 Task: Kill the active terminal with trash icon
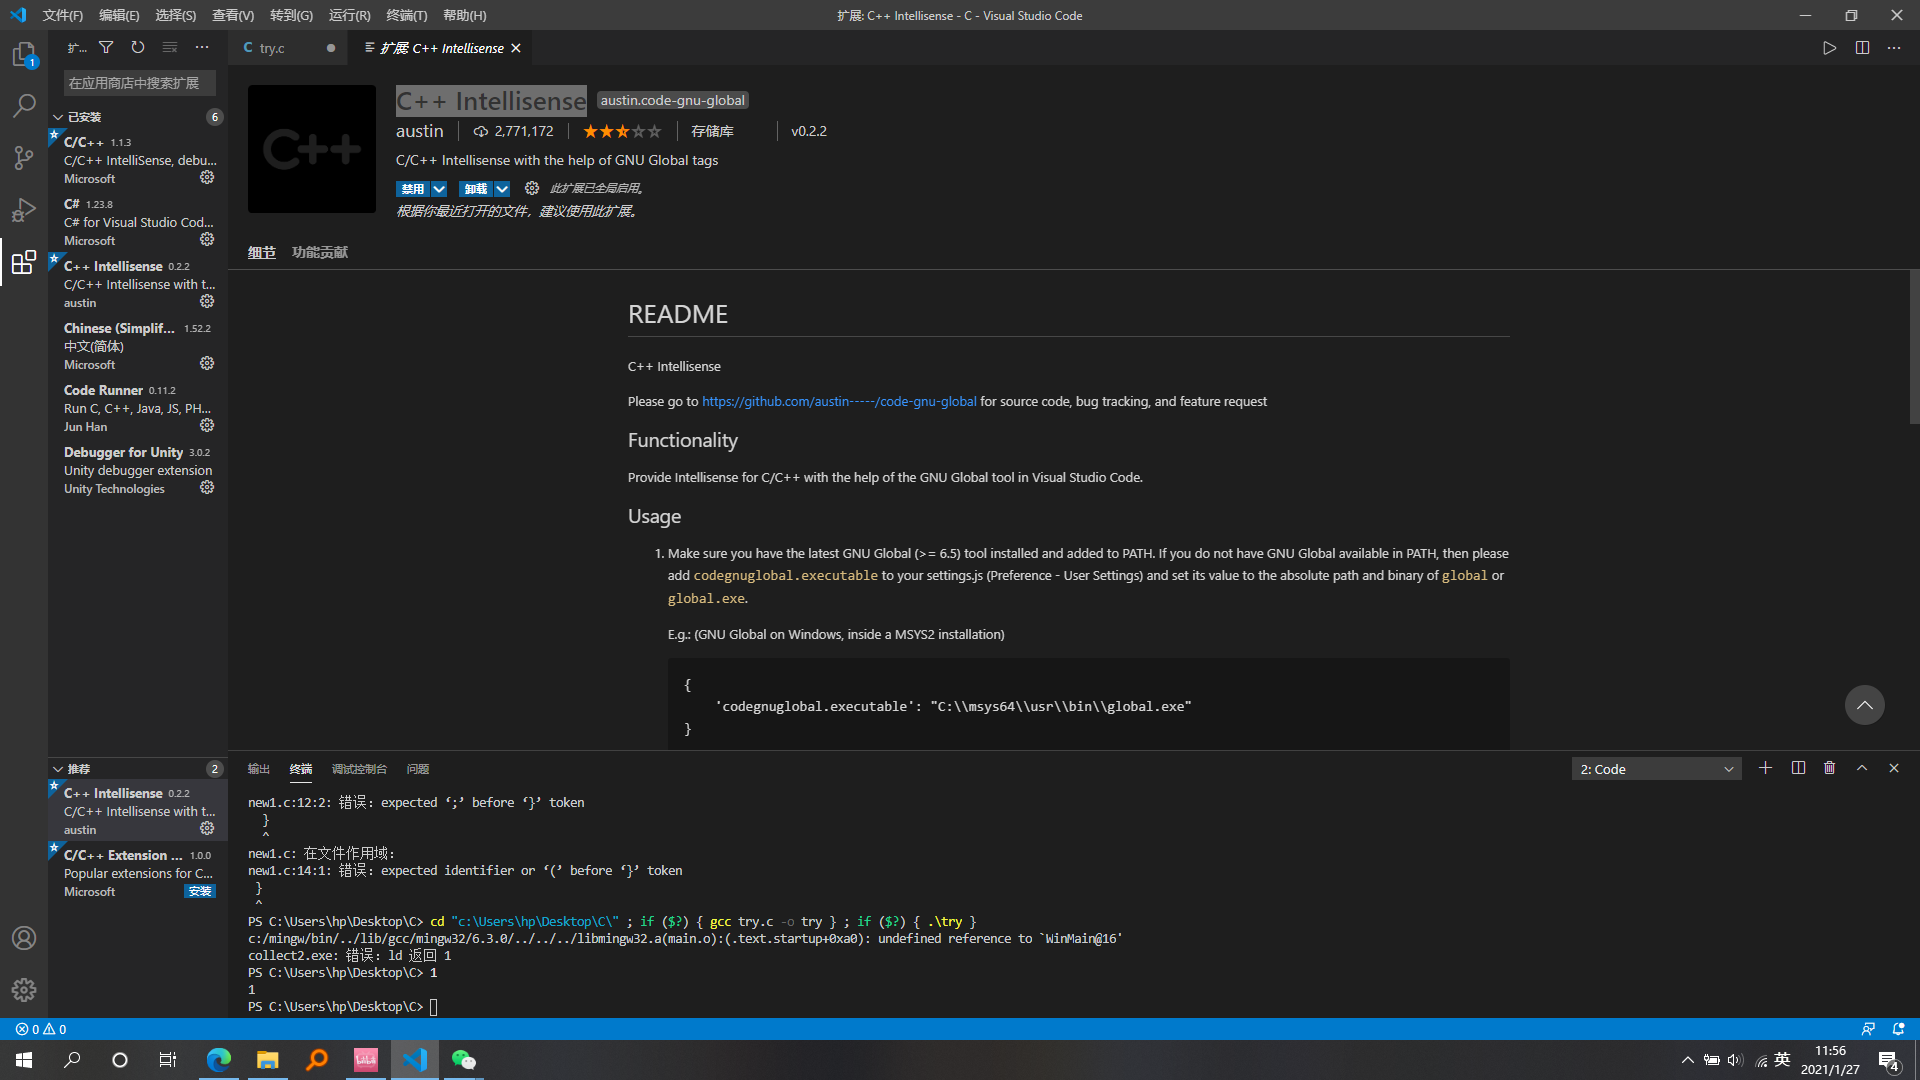click(x=1830, y=768)
